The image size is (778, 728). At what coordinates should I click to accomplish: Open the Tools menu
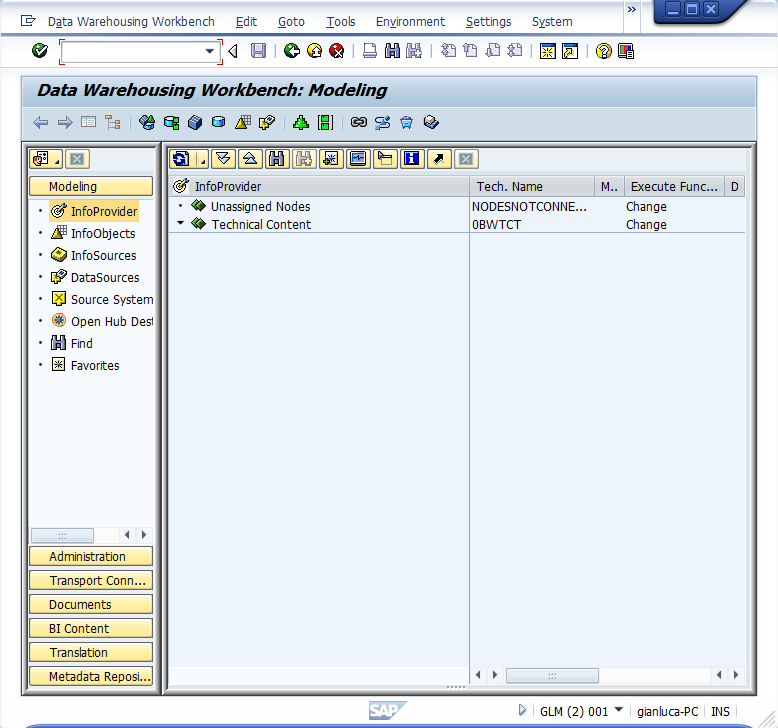coord(340,22)
